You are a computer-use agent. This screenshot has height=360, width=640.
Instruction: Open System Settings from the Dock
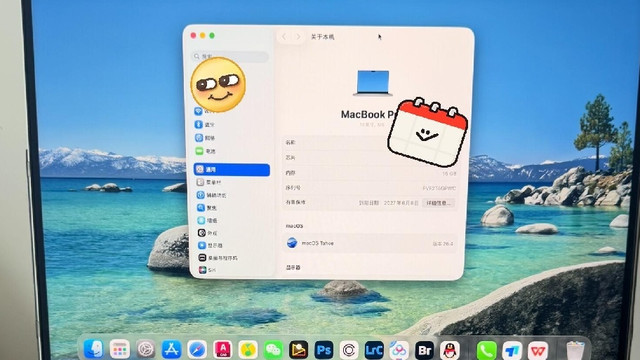(x=145, y=349)
